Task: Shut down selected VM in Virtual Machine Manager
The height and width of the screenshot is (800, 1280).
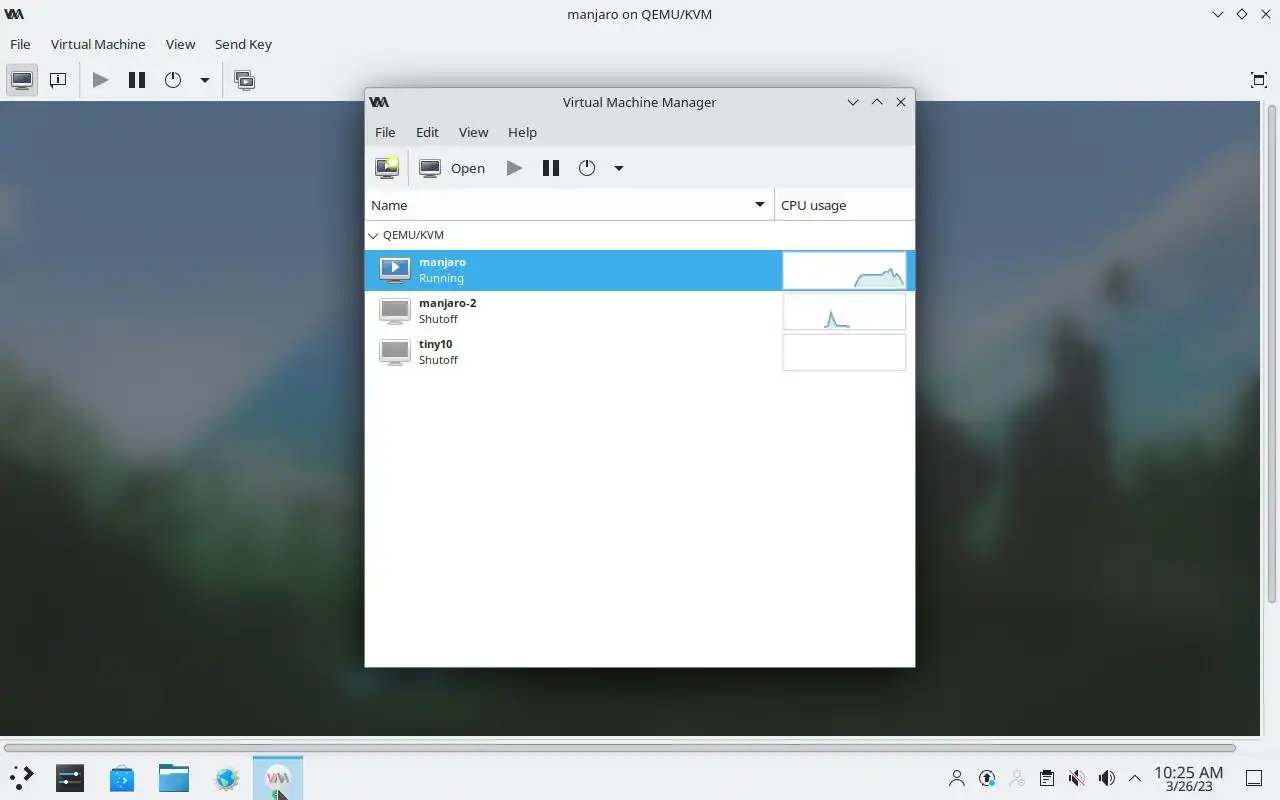Action: coord(587,168)
